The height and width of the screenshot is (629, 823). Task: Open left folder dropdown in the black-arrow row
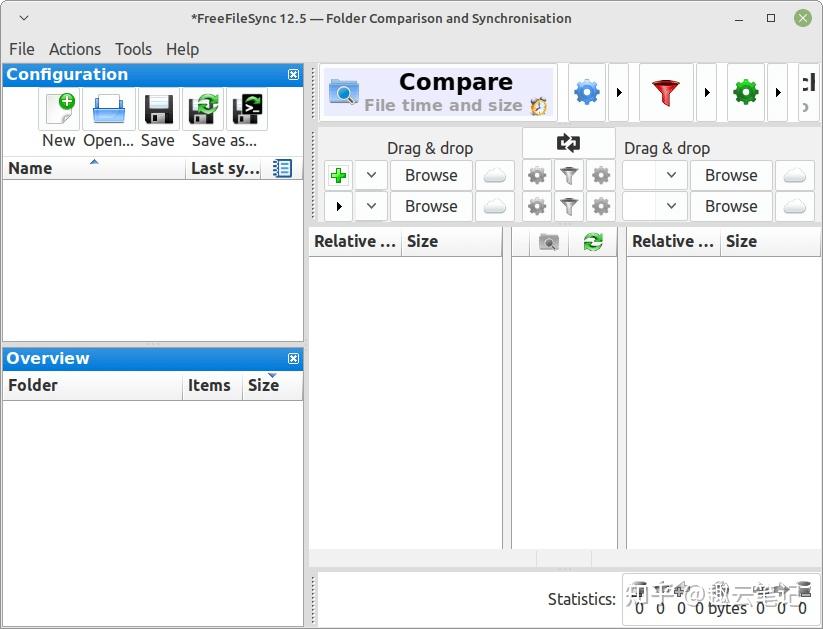click(x=371, y=206)
